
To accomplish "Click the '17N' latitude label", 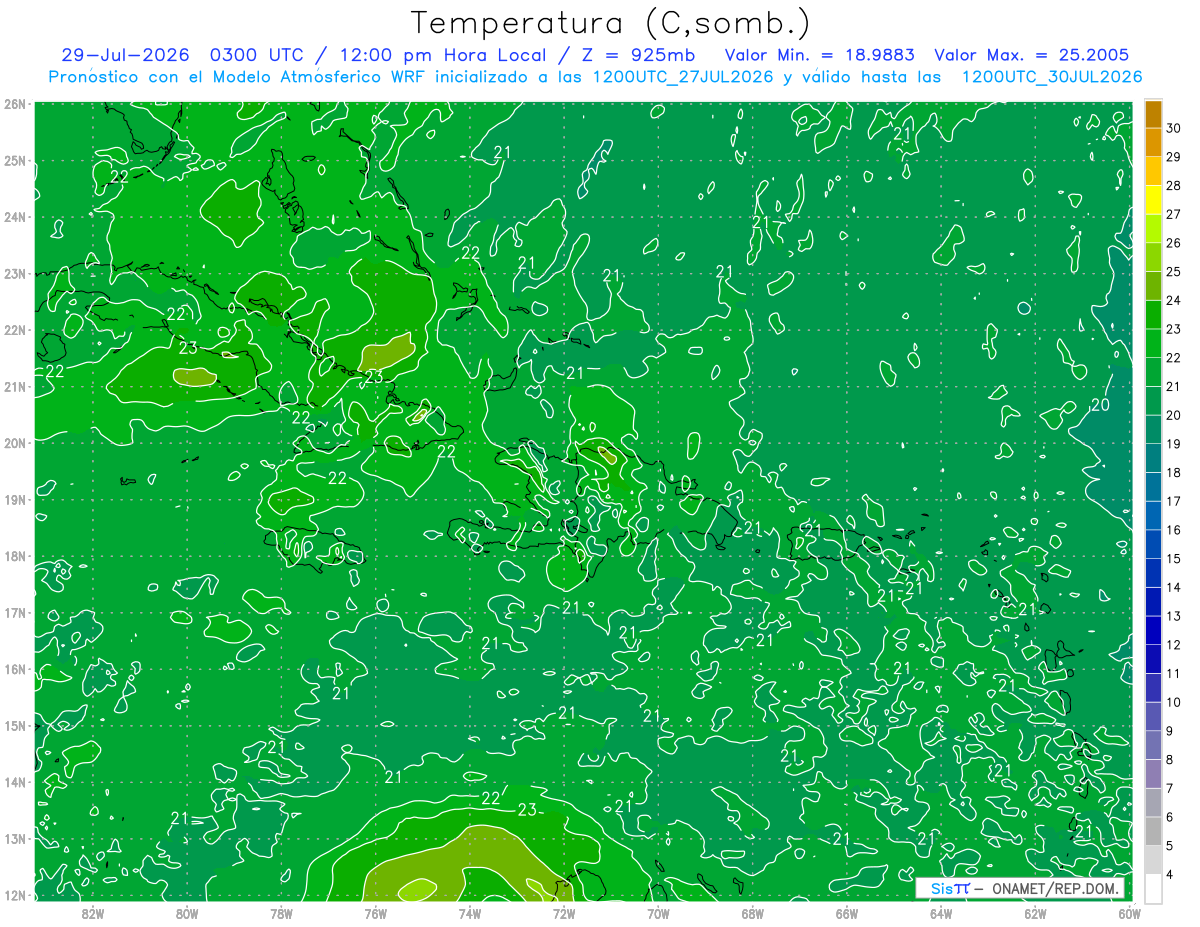I will point(14,612).
